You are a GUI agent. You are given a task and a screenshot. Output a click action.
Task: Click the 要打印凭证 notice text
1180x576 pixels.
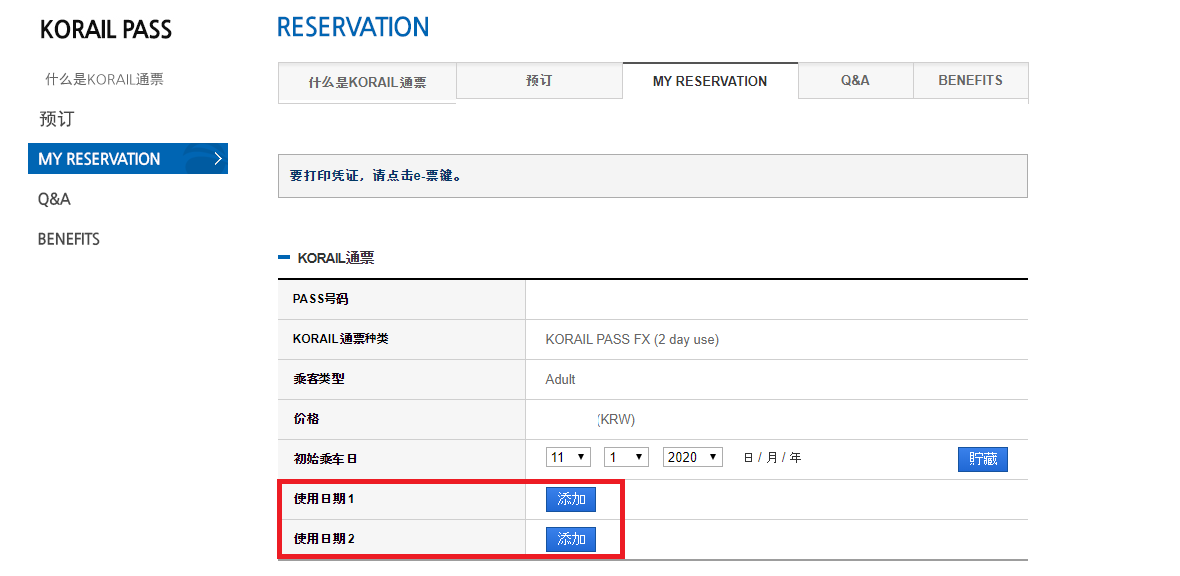(x=376, y=175)
